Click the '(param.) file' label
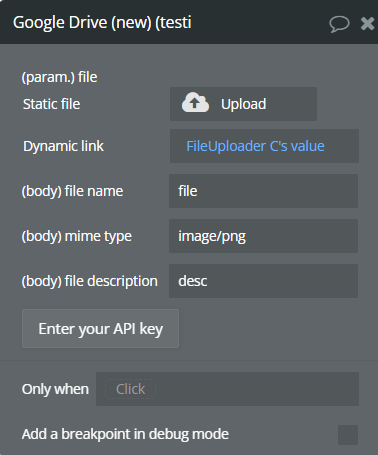This screenshot has width=378, height=455. click(59, 77)
